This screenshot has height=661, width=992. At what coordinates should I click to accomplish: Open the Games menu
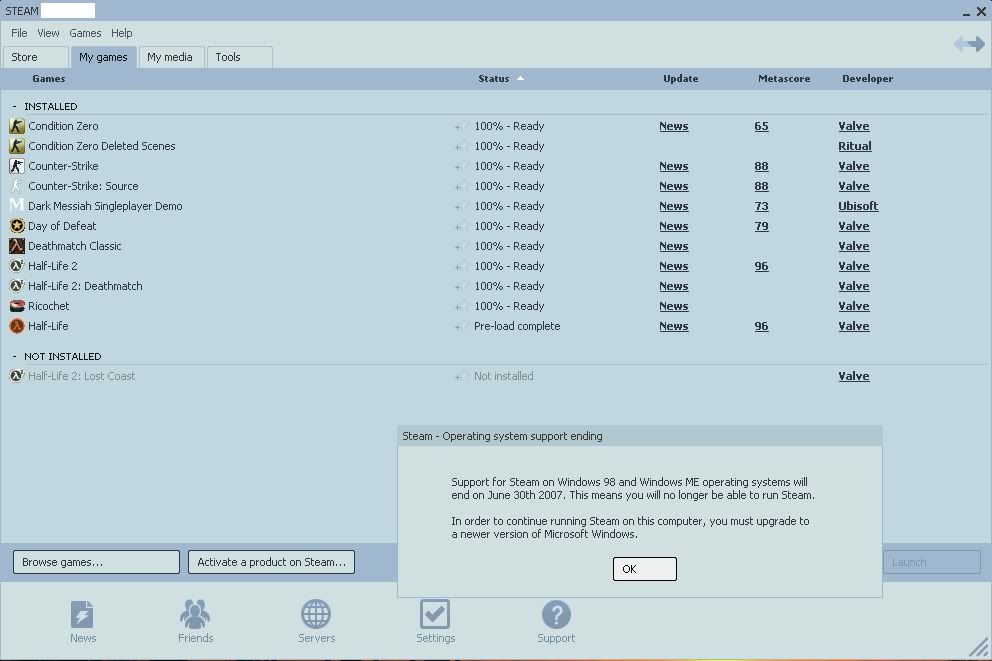point(85,33)
